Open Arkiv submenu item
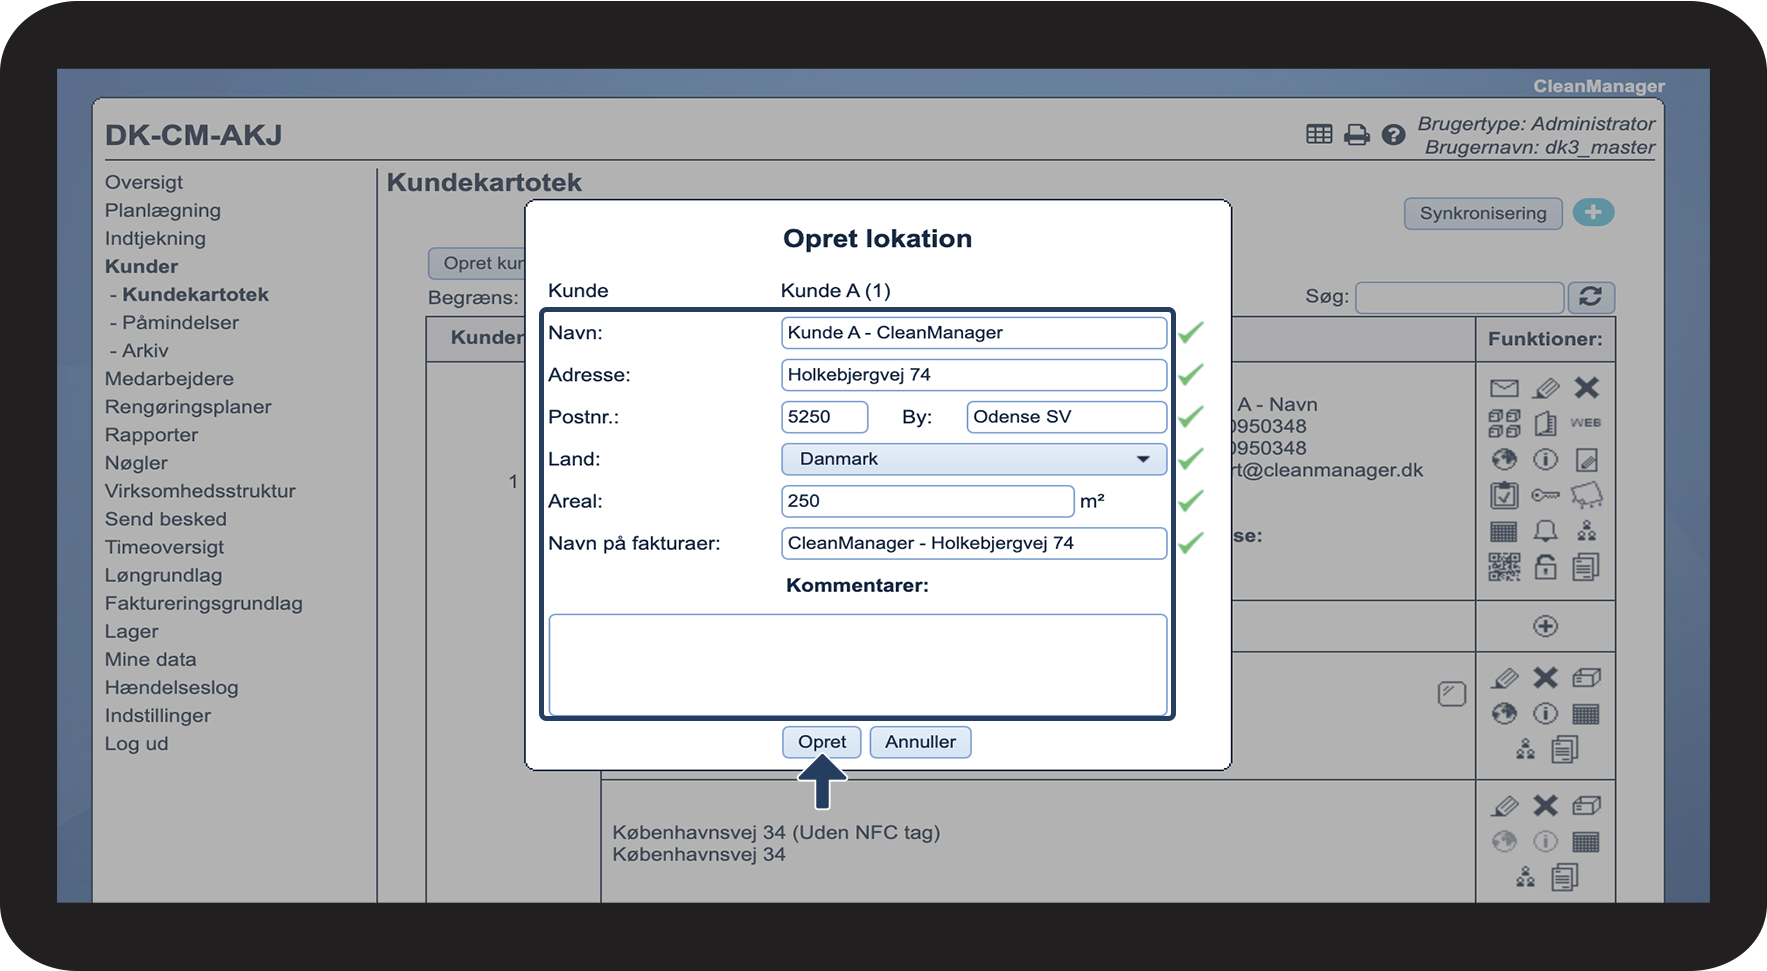 click(x=145, y=350)
